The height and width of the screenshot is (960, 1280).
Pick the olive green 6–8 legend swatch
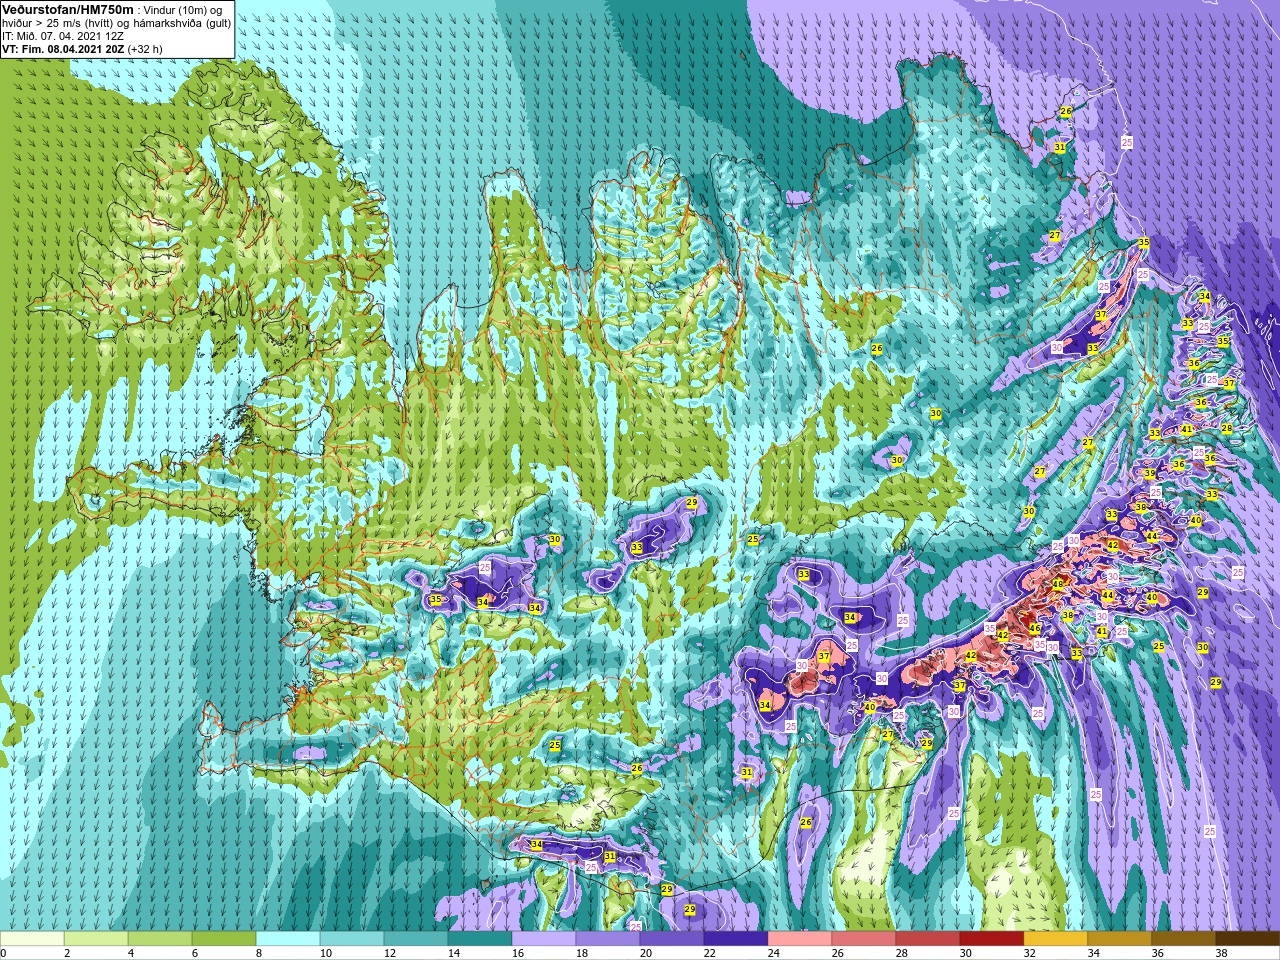224,939
